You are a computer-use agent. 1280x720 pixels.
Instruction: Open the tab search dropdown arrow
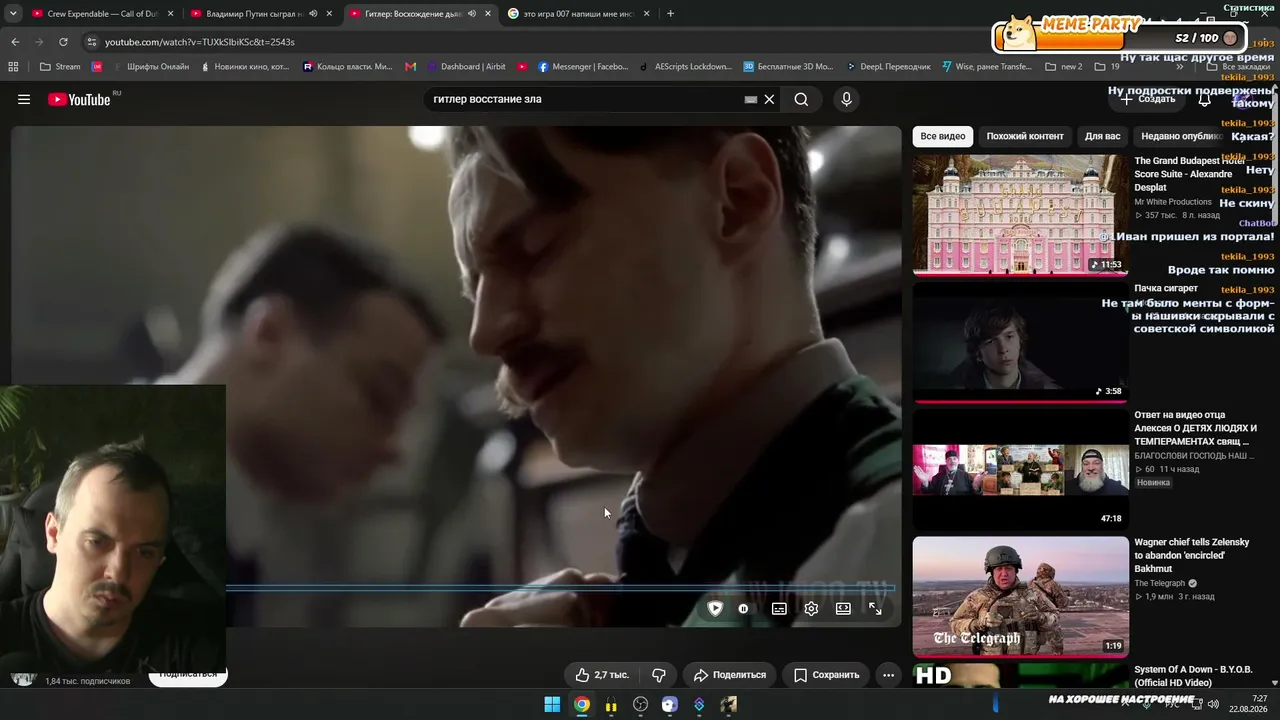[x=11, y=14]
